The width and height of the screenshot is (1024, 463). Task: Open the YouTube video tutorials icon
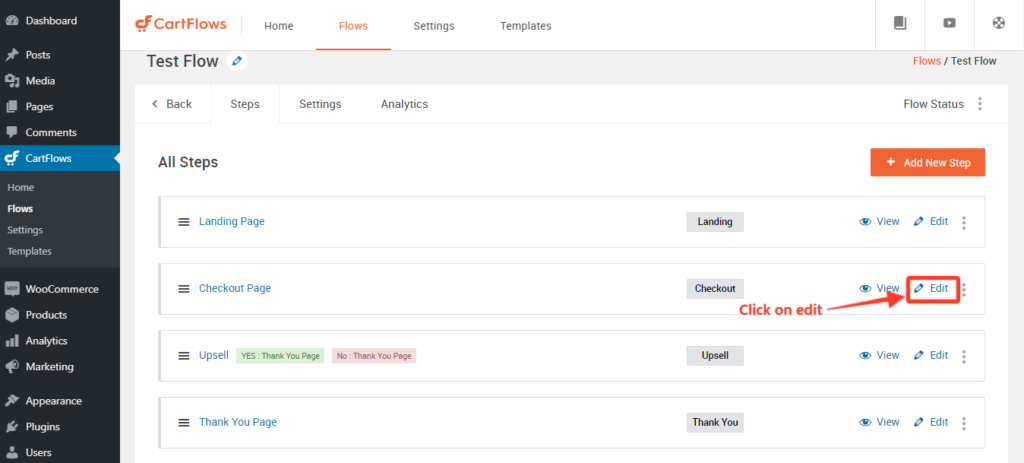(x=949, y=24)
